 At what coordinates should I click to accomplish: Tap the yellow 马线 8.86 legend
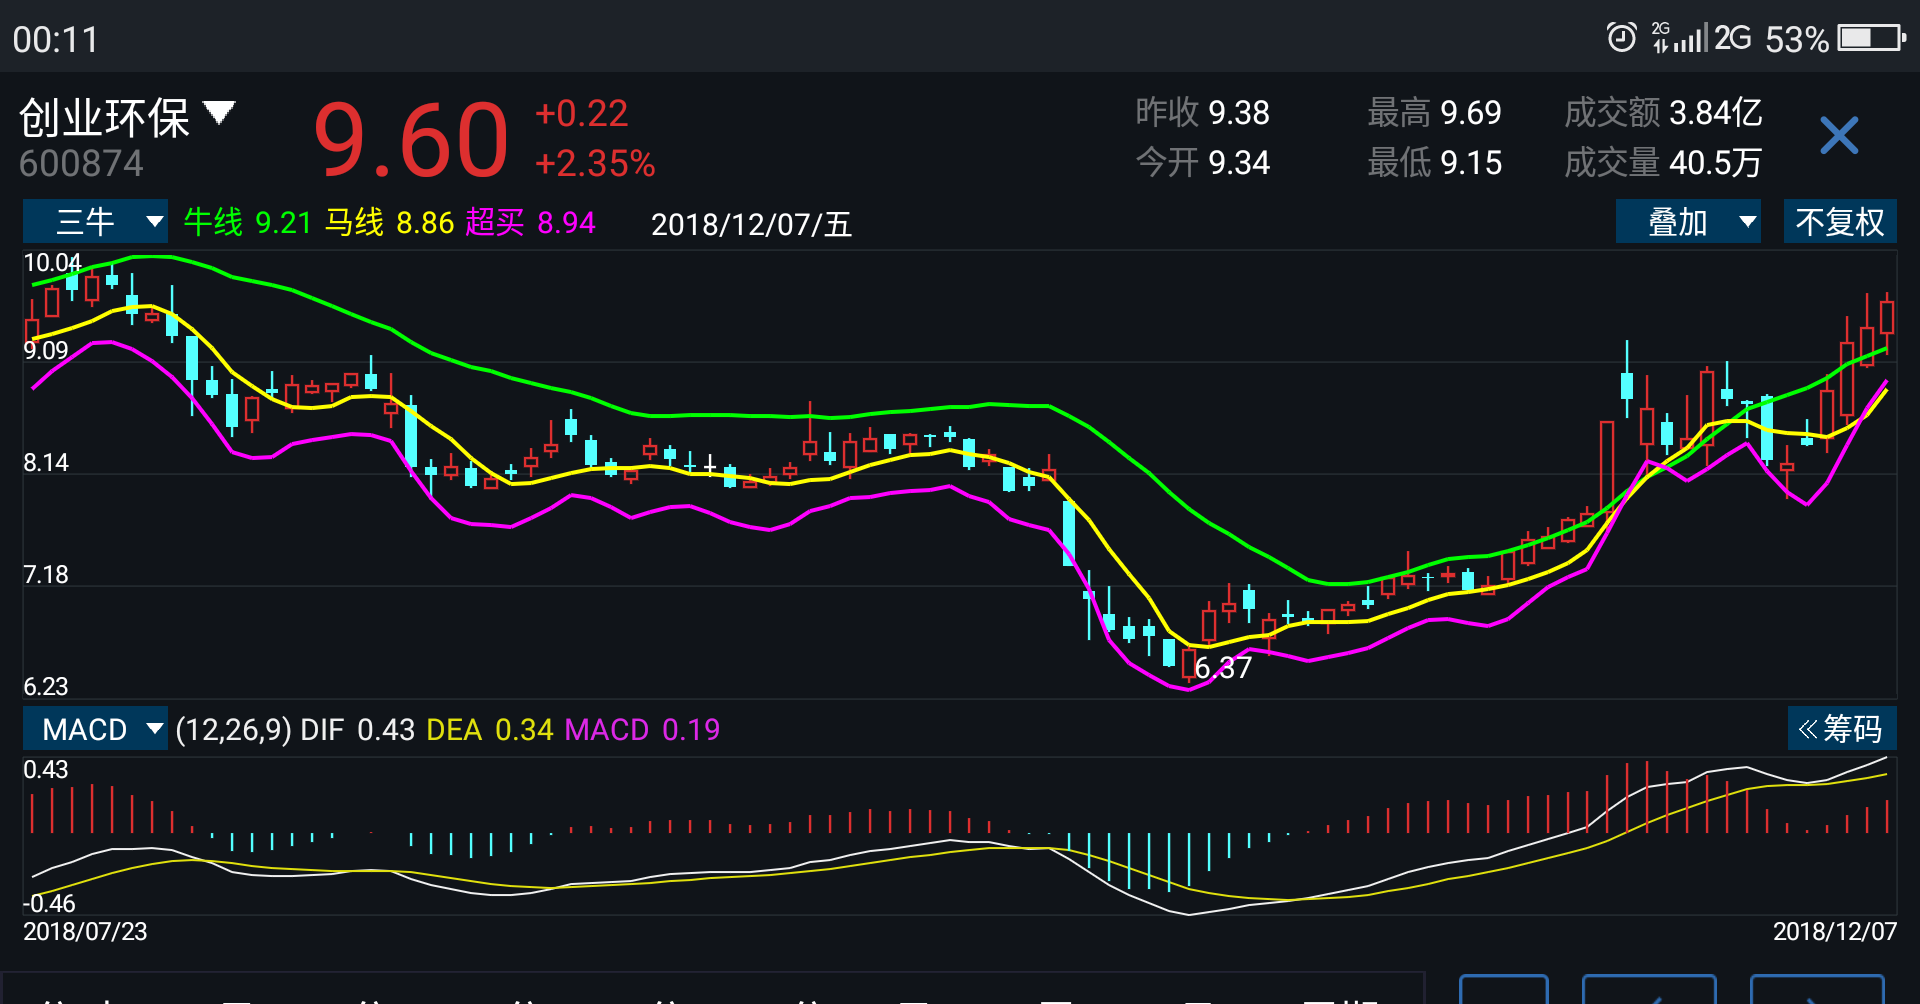point(390,222)
